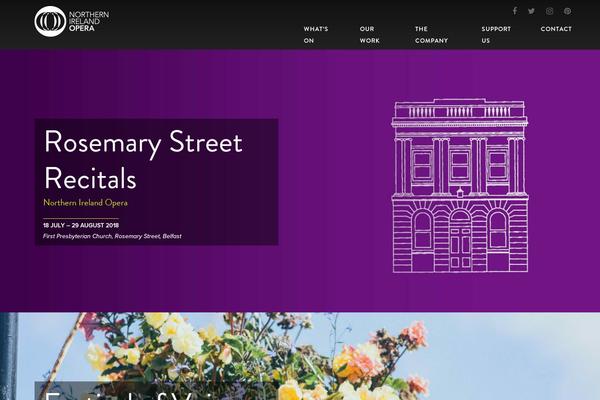Open the Support Us menu
Screen dimensions: 600x400
click(x=496, y=34)
